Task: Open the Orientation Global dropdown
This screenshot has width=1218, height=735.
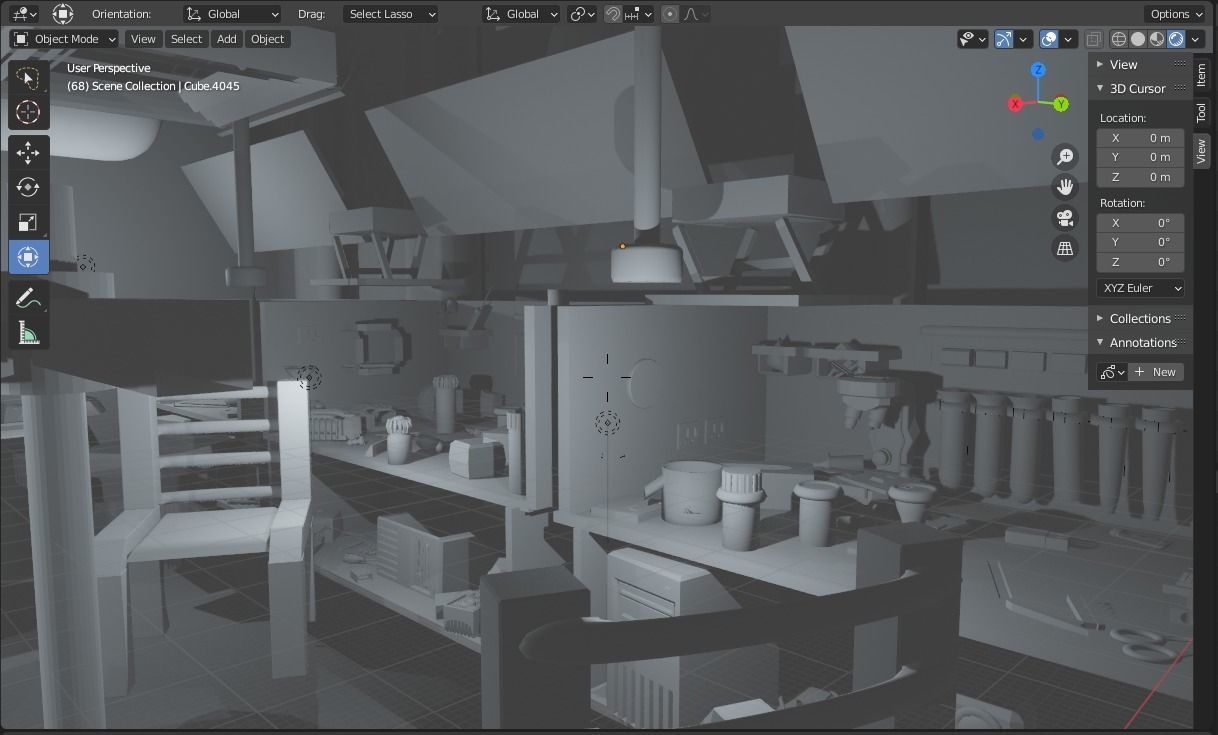Action: pyautogui.click(x=232, y=14)
